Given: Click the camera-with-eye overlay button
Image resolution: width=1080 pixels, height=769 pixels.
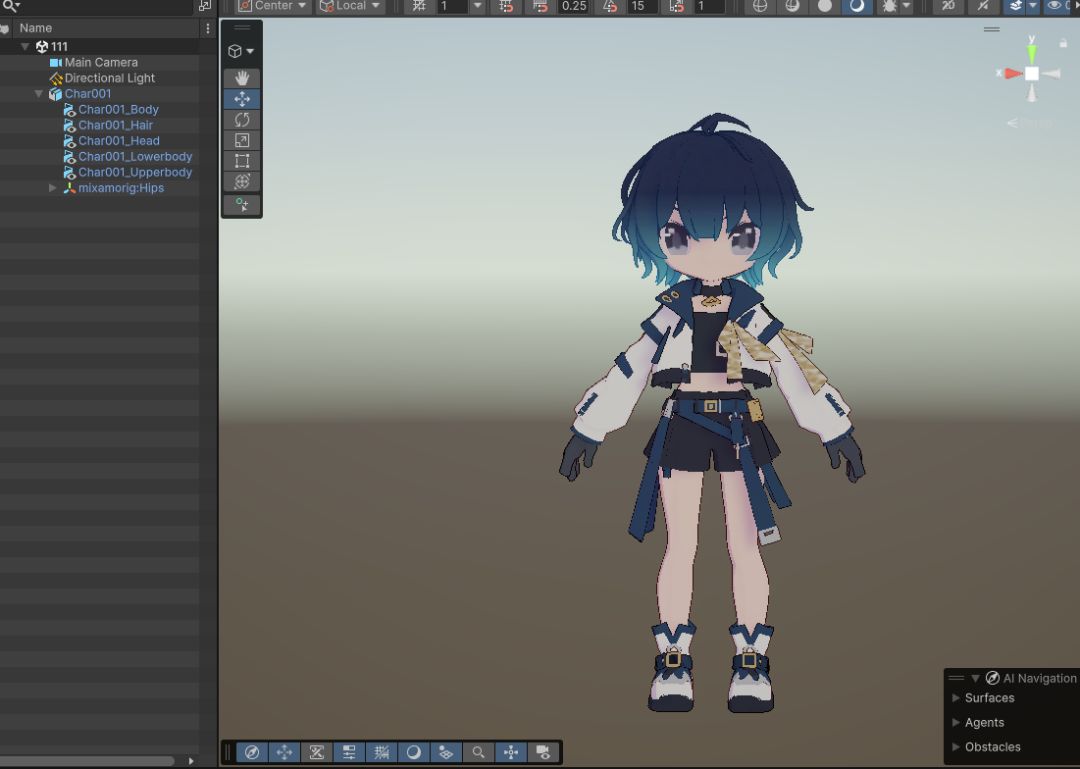Looking at the screenshot, I should pyautogui.click(x=543, y=752).
